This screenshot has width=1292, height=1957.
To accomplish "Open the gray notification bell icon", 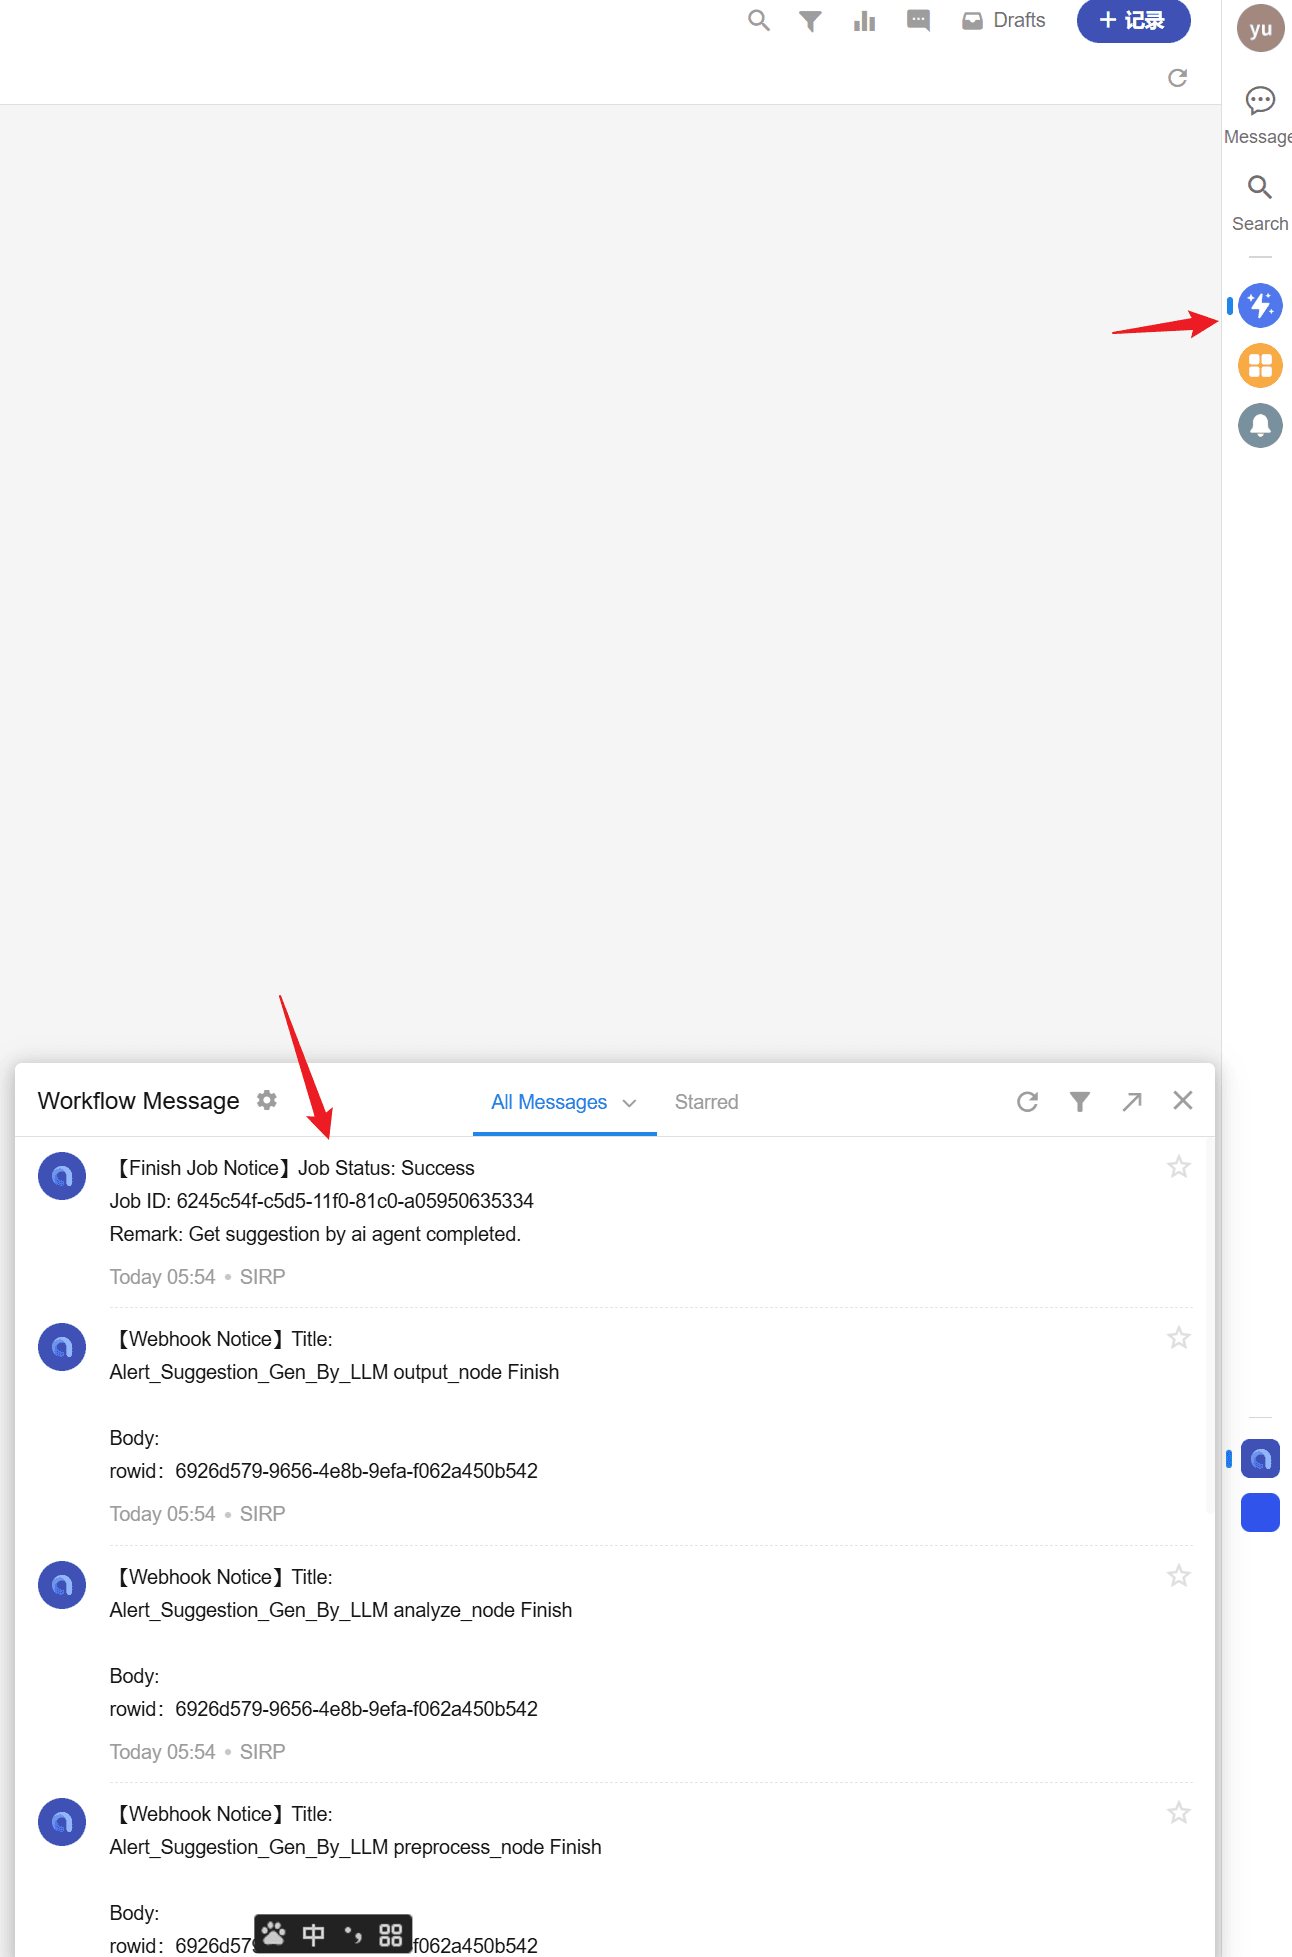I will (x=1260, y=426).
